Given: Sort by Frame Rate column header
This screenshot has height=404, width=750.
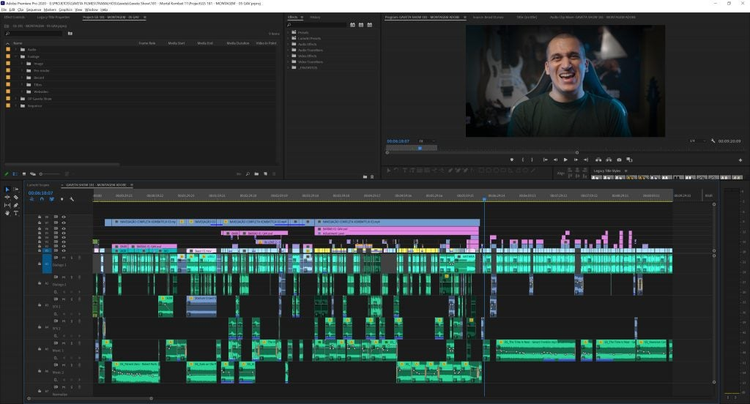Looking at the screenshot, I should pyautogui.click(x=147, y=43).
